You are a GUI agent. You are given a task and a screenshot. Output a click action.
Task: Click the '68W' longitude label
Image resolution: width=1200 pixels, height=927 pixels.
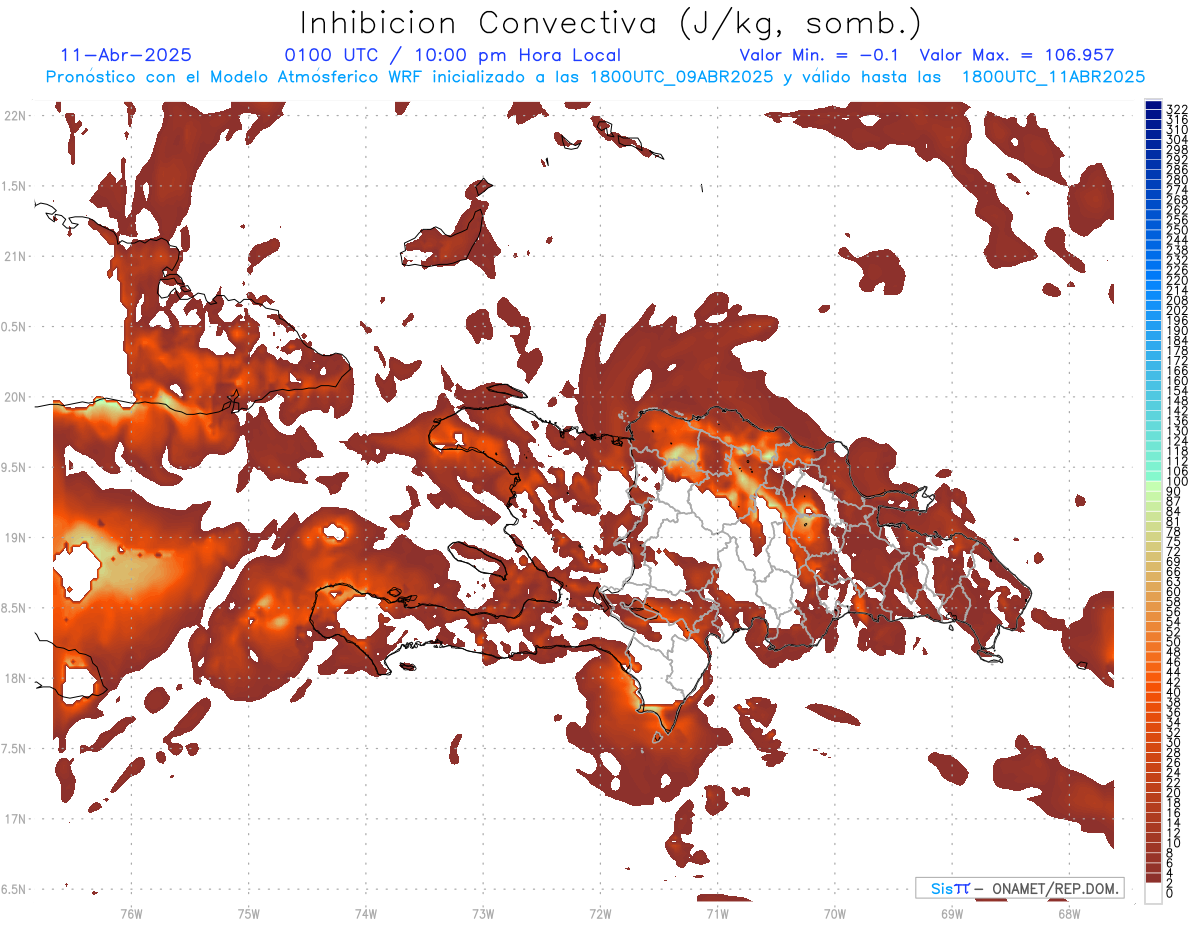(1069, 912)
